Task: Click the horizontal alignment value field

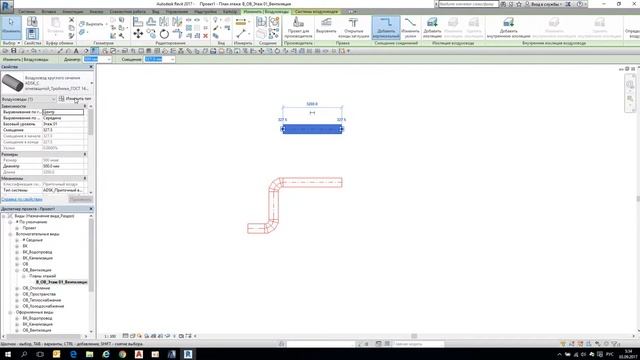Action: 63,112
